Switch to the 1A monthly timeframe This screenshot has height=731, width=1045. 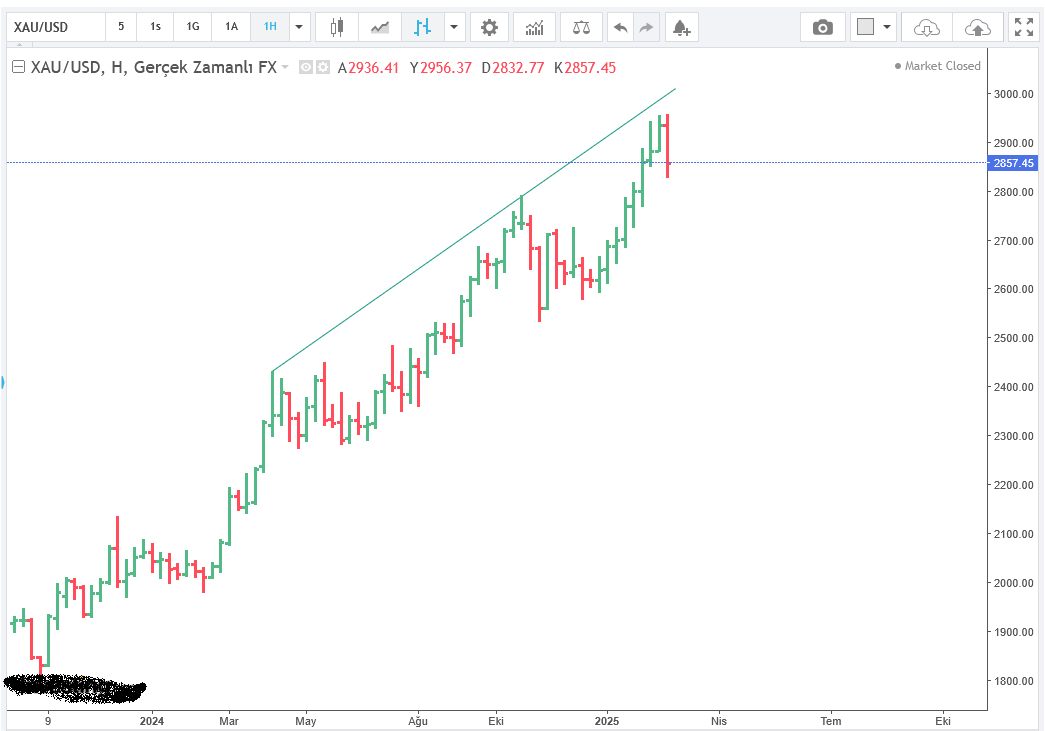click(x=231, y=27)
